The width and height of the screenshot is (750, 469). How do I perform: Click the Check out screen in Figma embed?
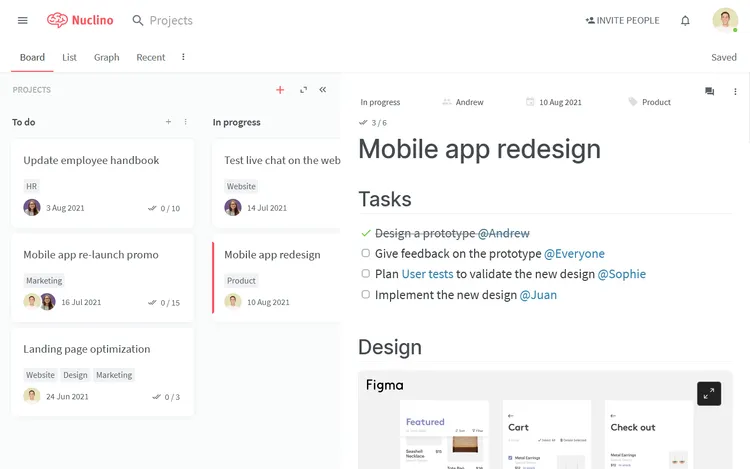click(649, 434)
